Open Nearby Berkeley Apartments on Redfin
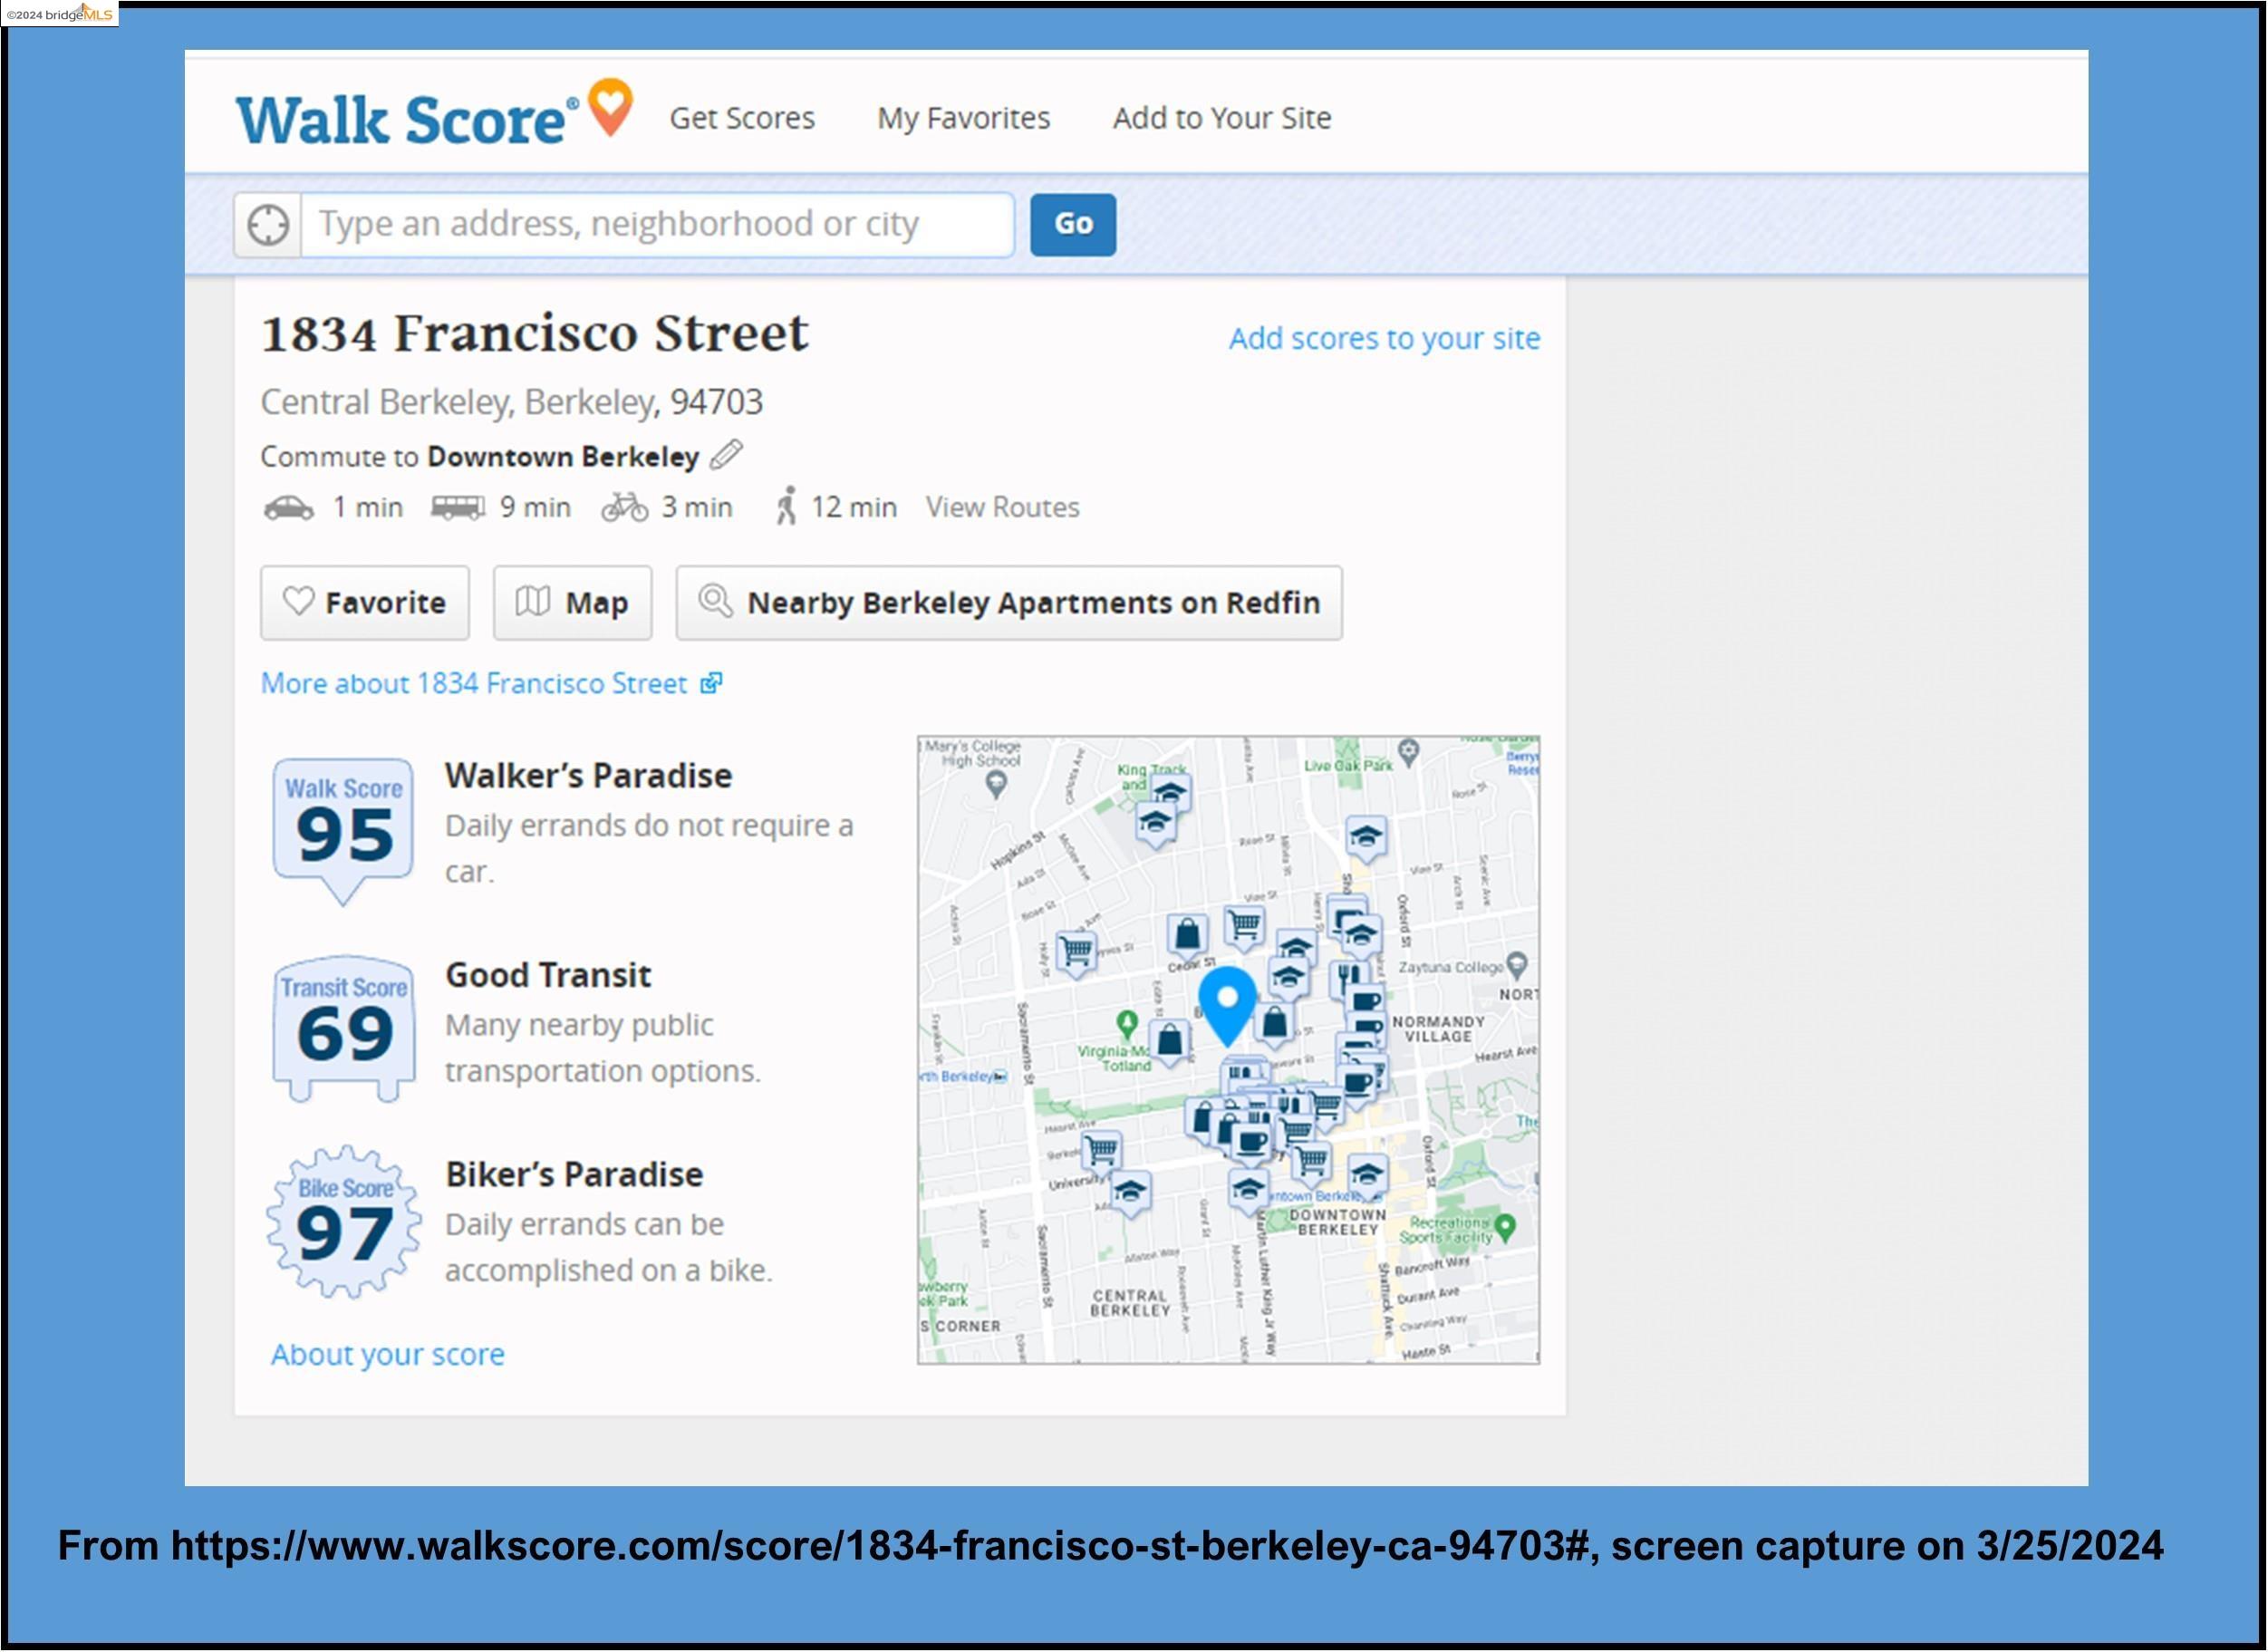The image size is (2268, 1652). (x=1009, y=603)
